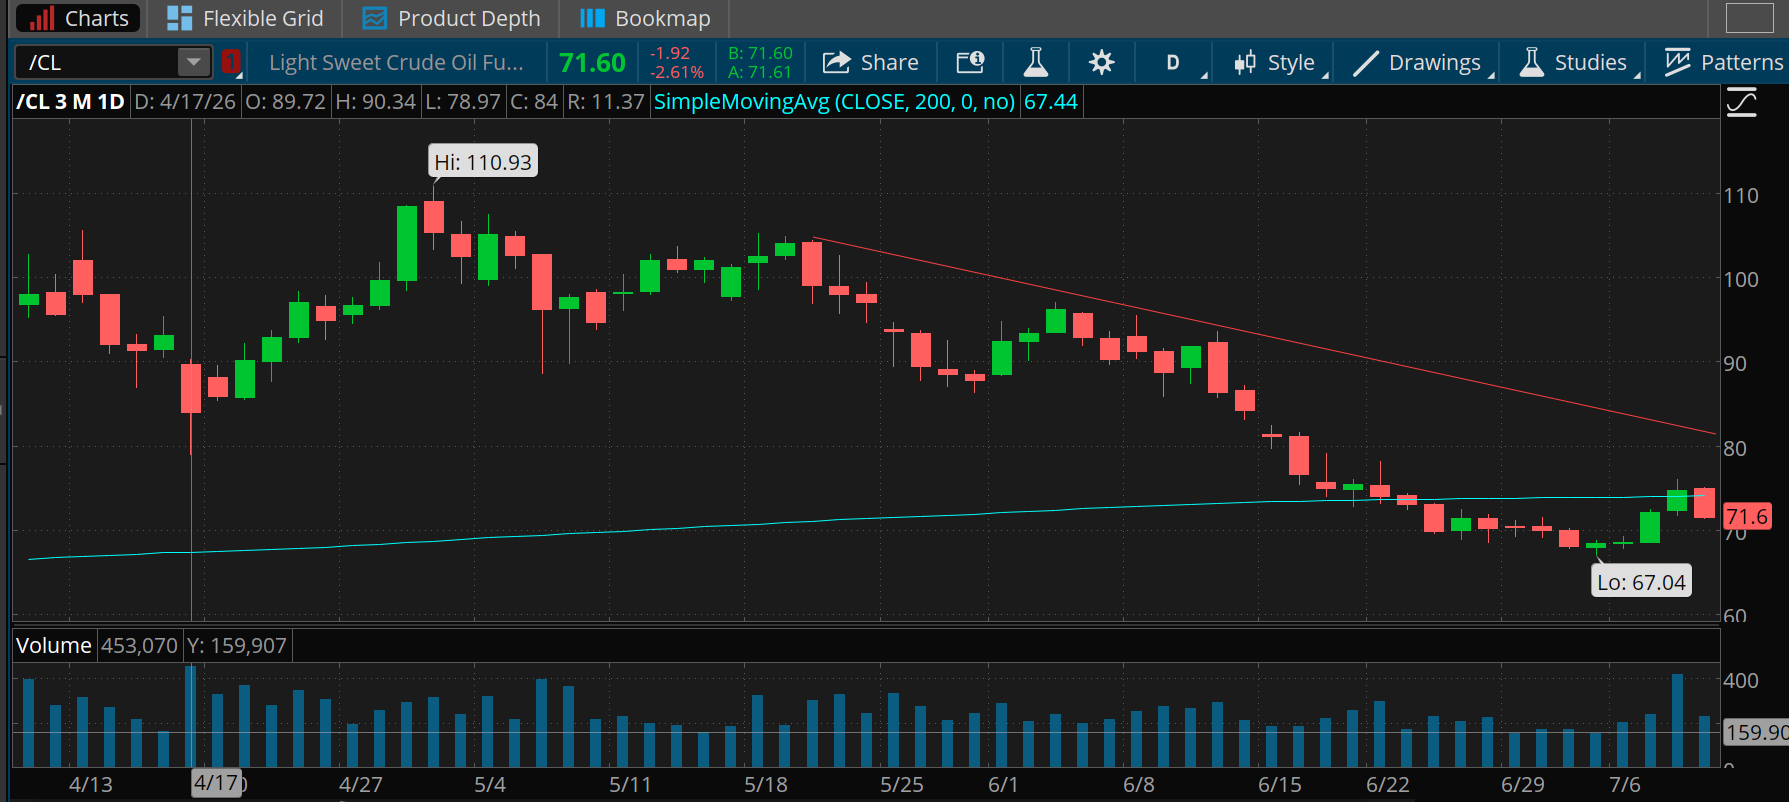The height and width of the screenshot is (802, 1789).
Task: Open the Charts tab
Action: 78,18
